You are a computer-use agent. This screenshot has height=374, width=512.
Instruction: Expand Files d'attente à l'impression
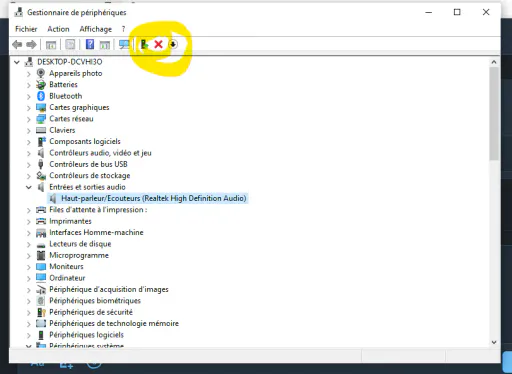click(x=29, y=210)
